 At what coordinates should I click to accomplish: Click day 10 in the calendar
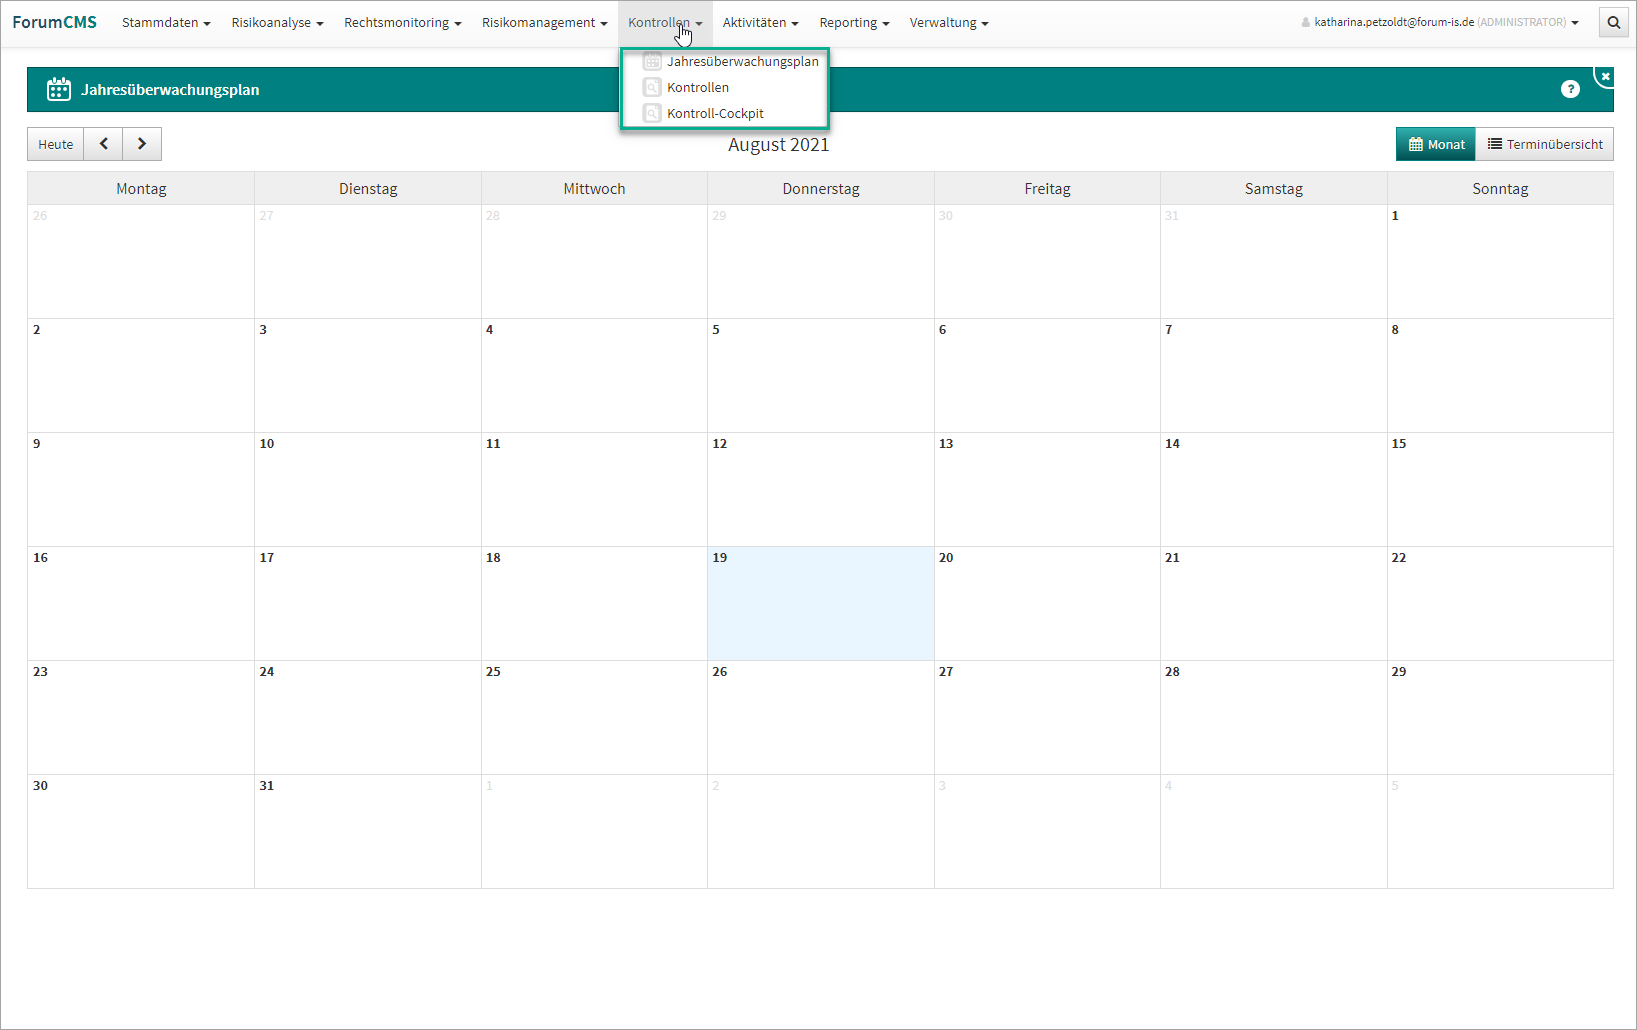368,489
